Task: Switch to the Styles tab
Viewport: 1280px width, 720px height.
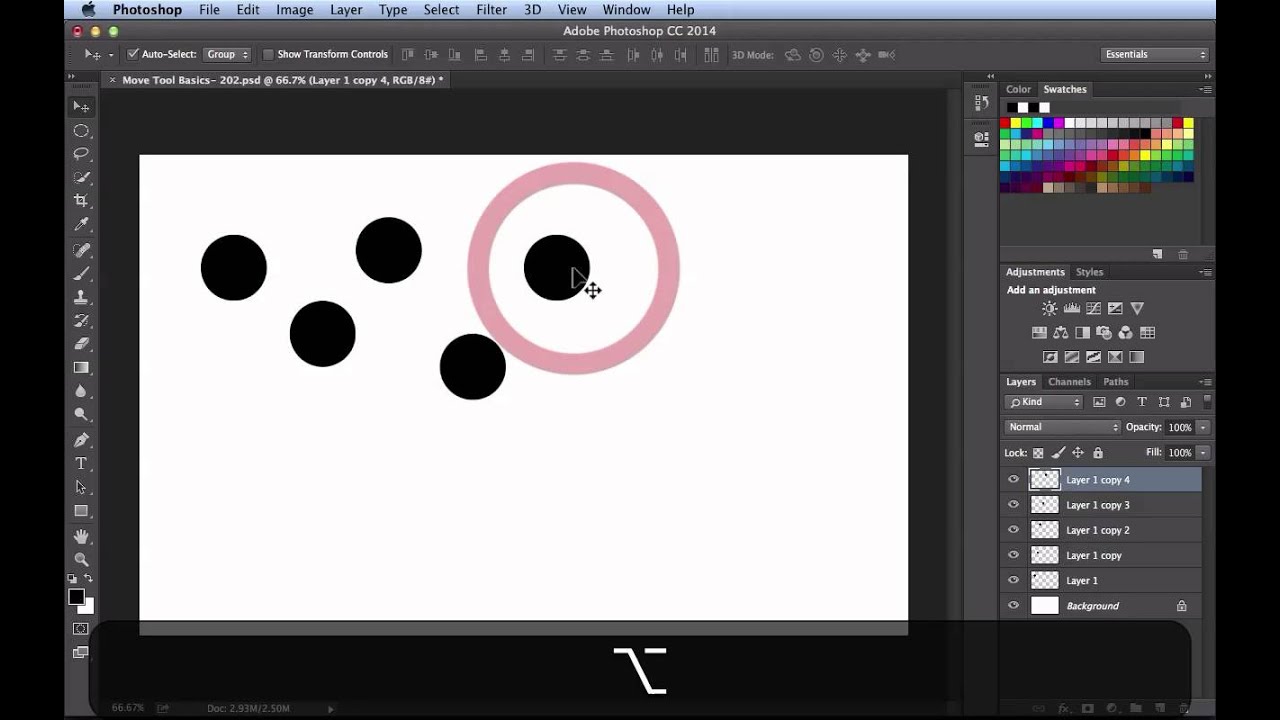Action: click(x=1089, y=272)
